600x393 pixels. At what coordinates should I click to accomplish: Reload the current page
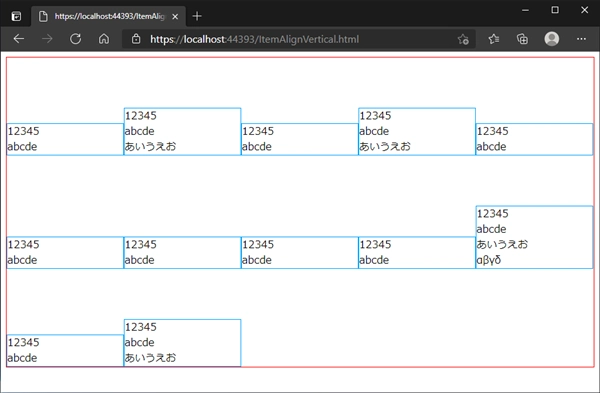[x=75, y=39]
